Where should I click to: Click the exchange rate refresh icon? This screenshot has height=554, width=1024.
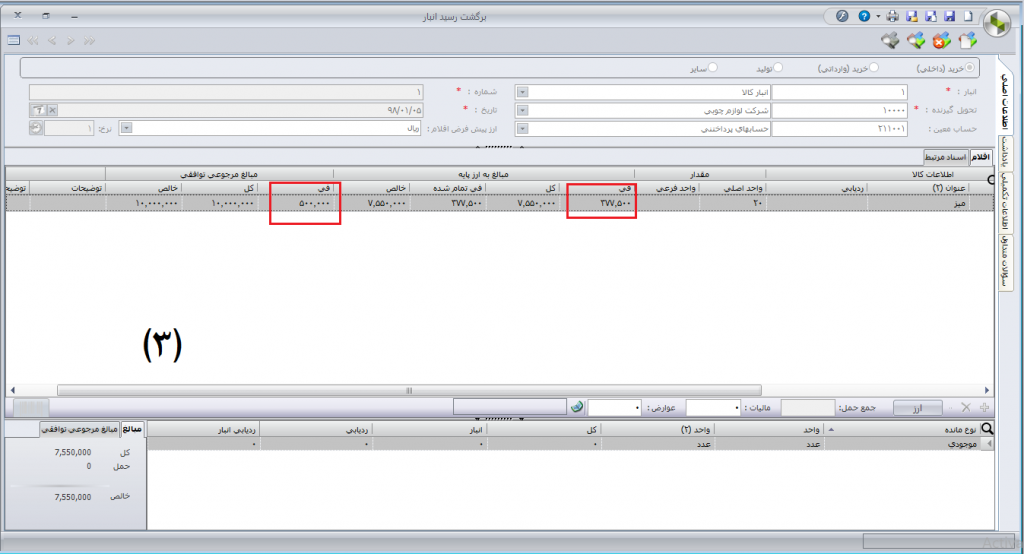point(35,128)
